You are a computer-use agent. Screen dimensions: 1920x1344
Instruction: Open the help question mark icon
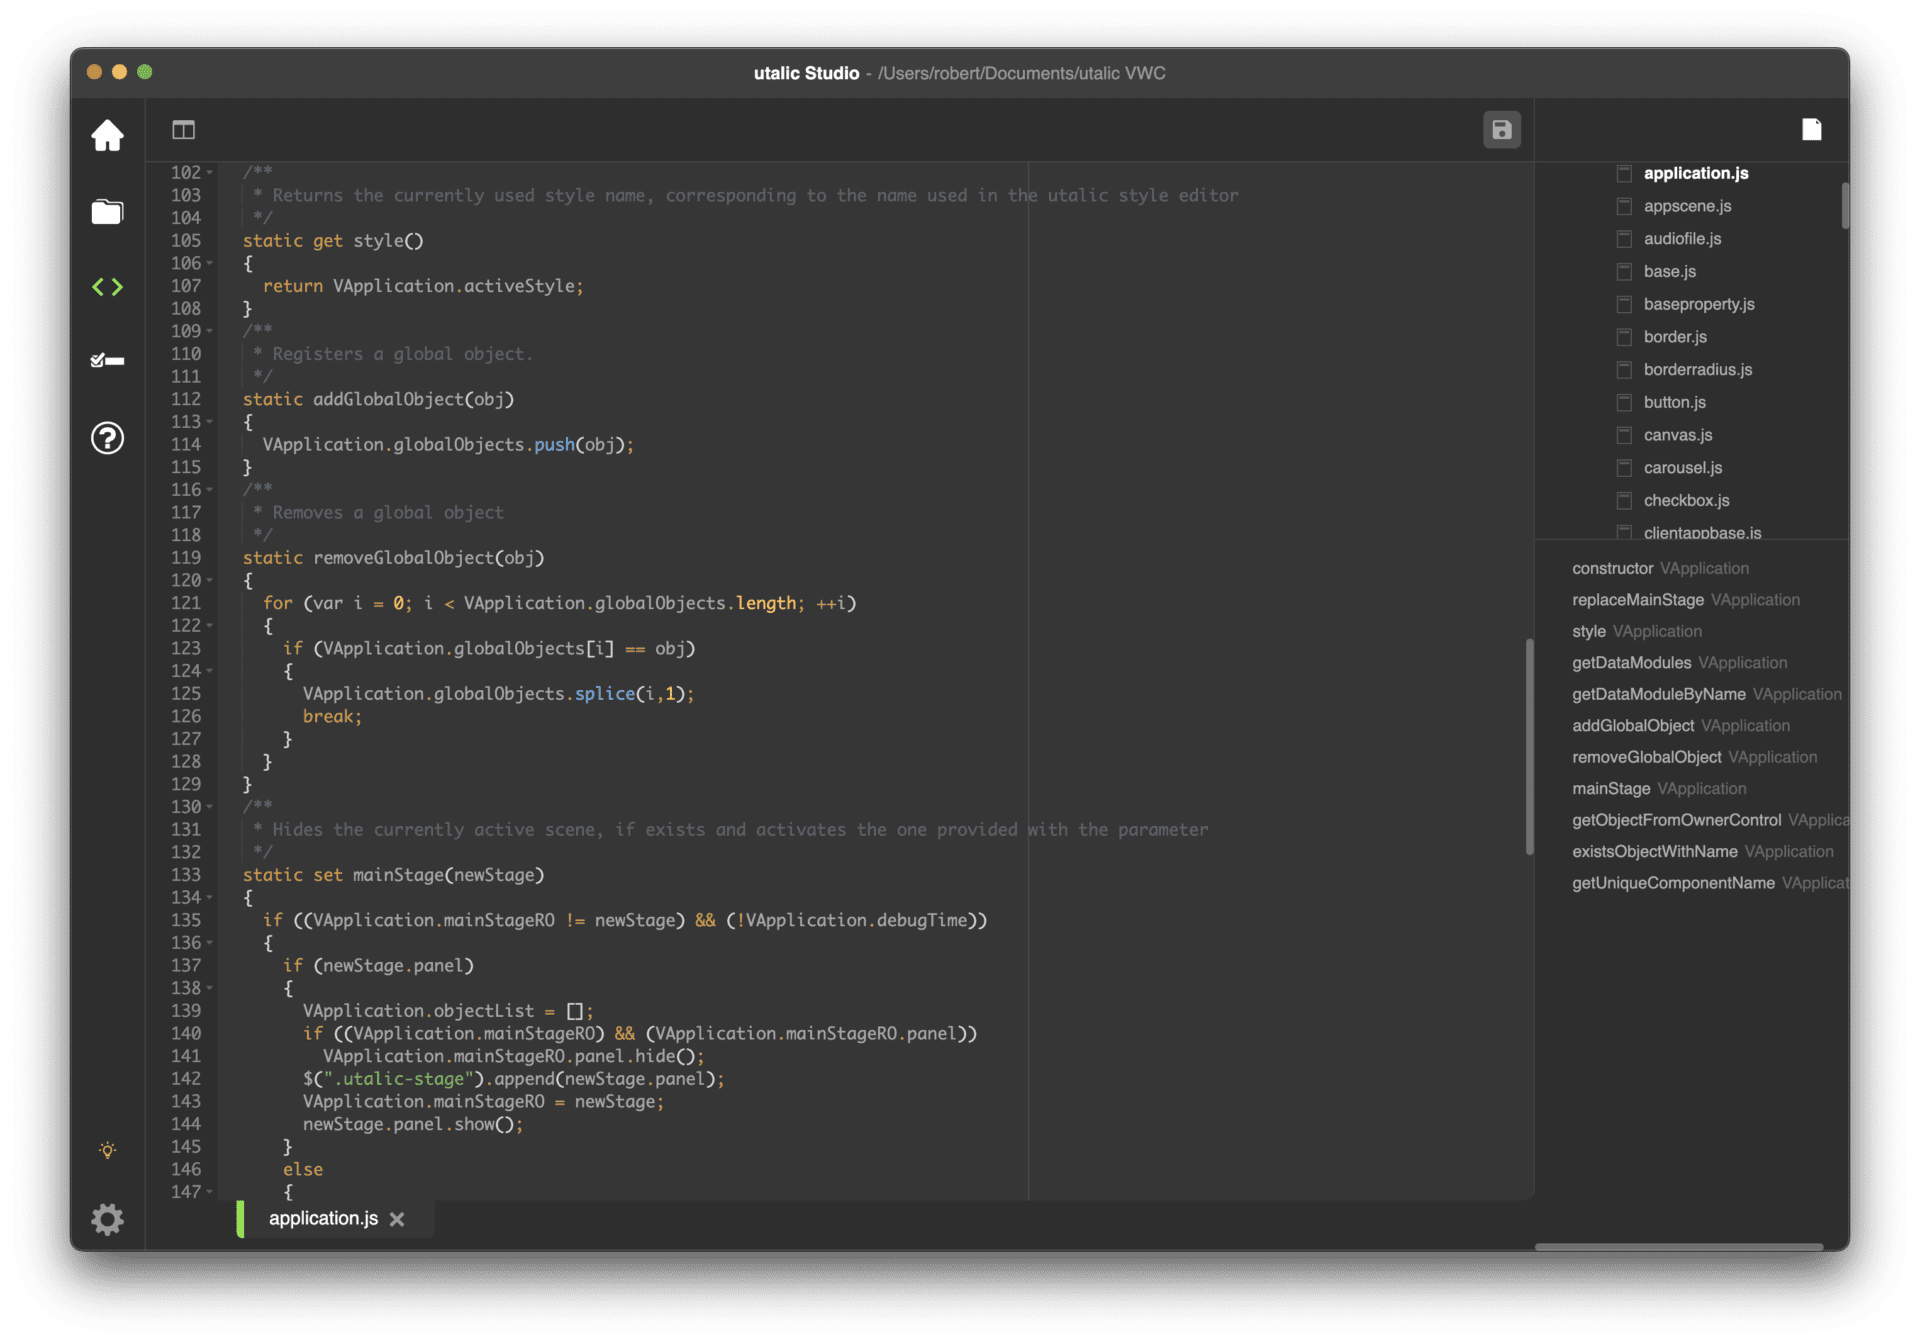pyautogui.click(x=107, y=438)
